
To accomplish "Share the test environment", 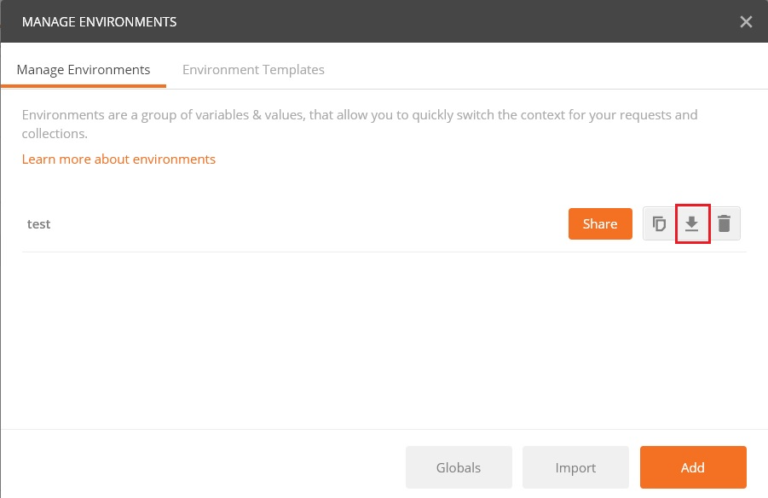I will 600,224.
